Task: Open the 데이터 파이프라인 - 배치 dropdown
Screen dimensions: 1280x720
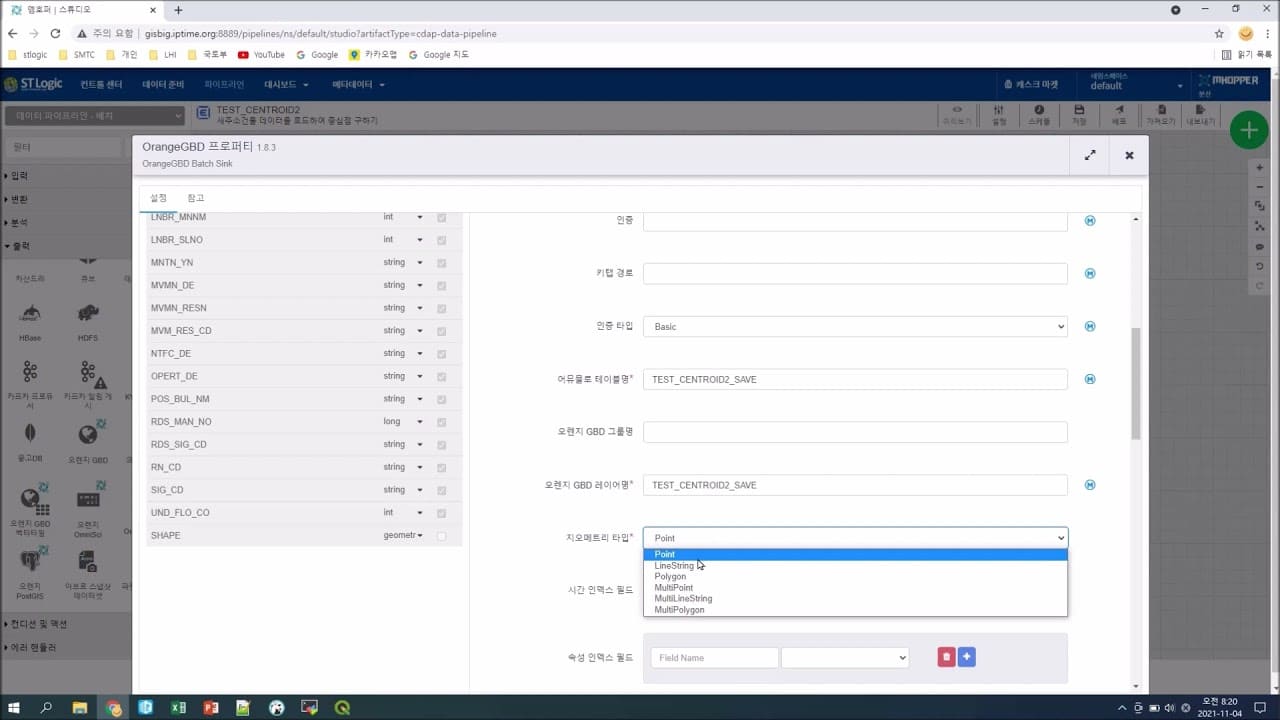Action: pos(95,116)
